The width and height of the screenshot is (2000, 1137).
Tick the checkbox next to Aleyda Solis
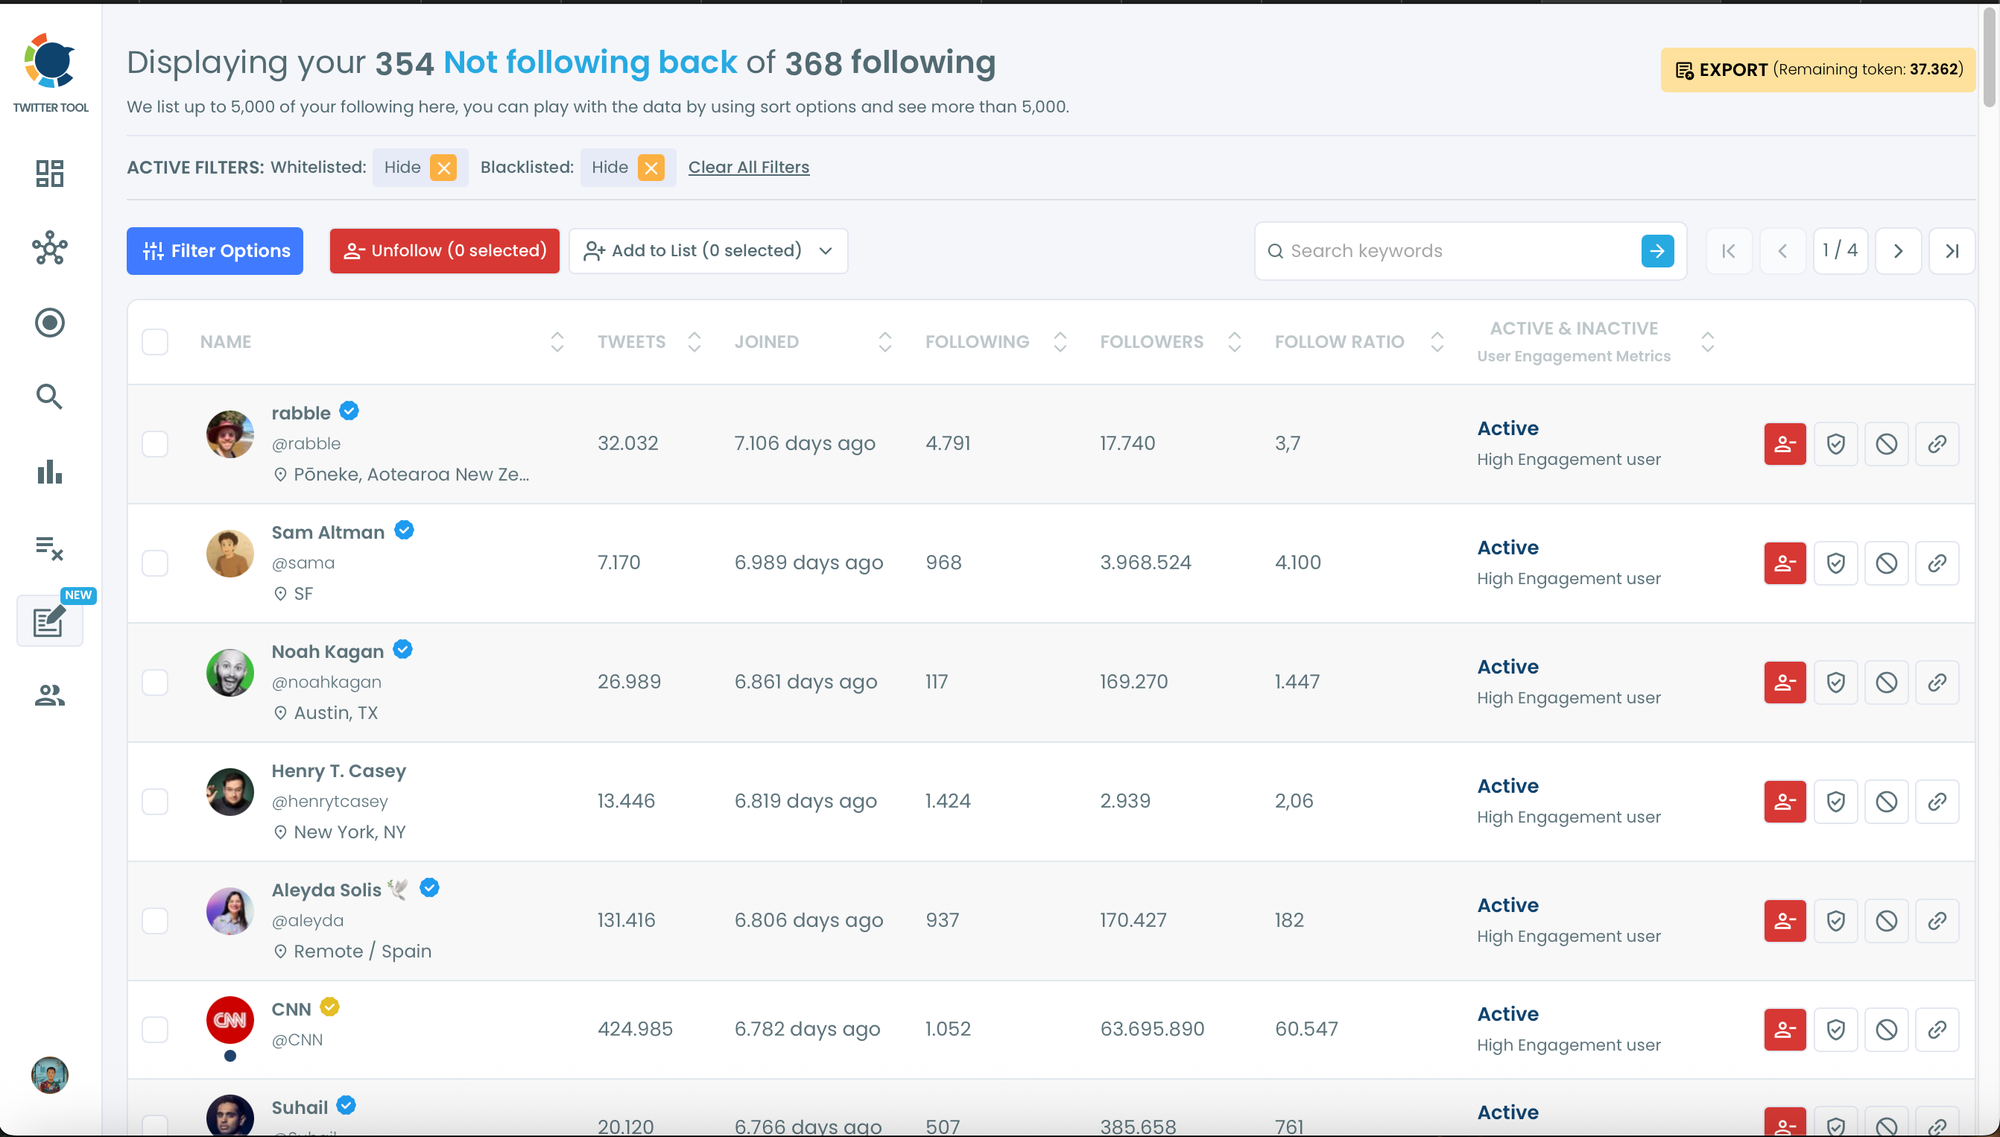155,920
